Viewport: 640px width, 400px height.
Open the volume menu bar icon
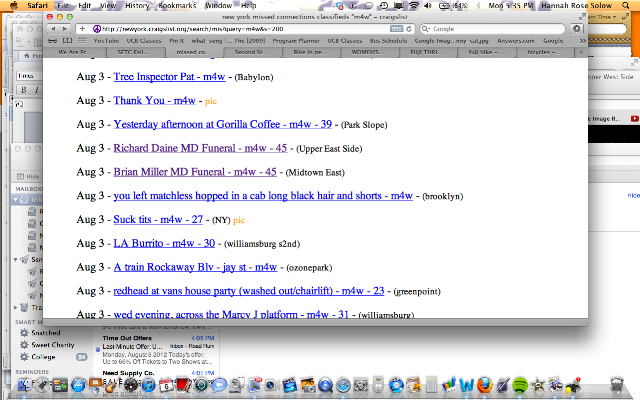[x=427, y=5]
